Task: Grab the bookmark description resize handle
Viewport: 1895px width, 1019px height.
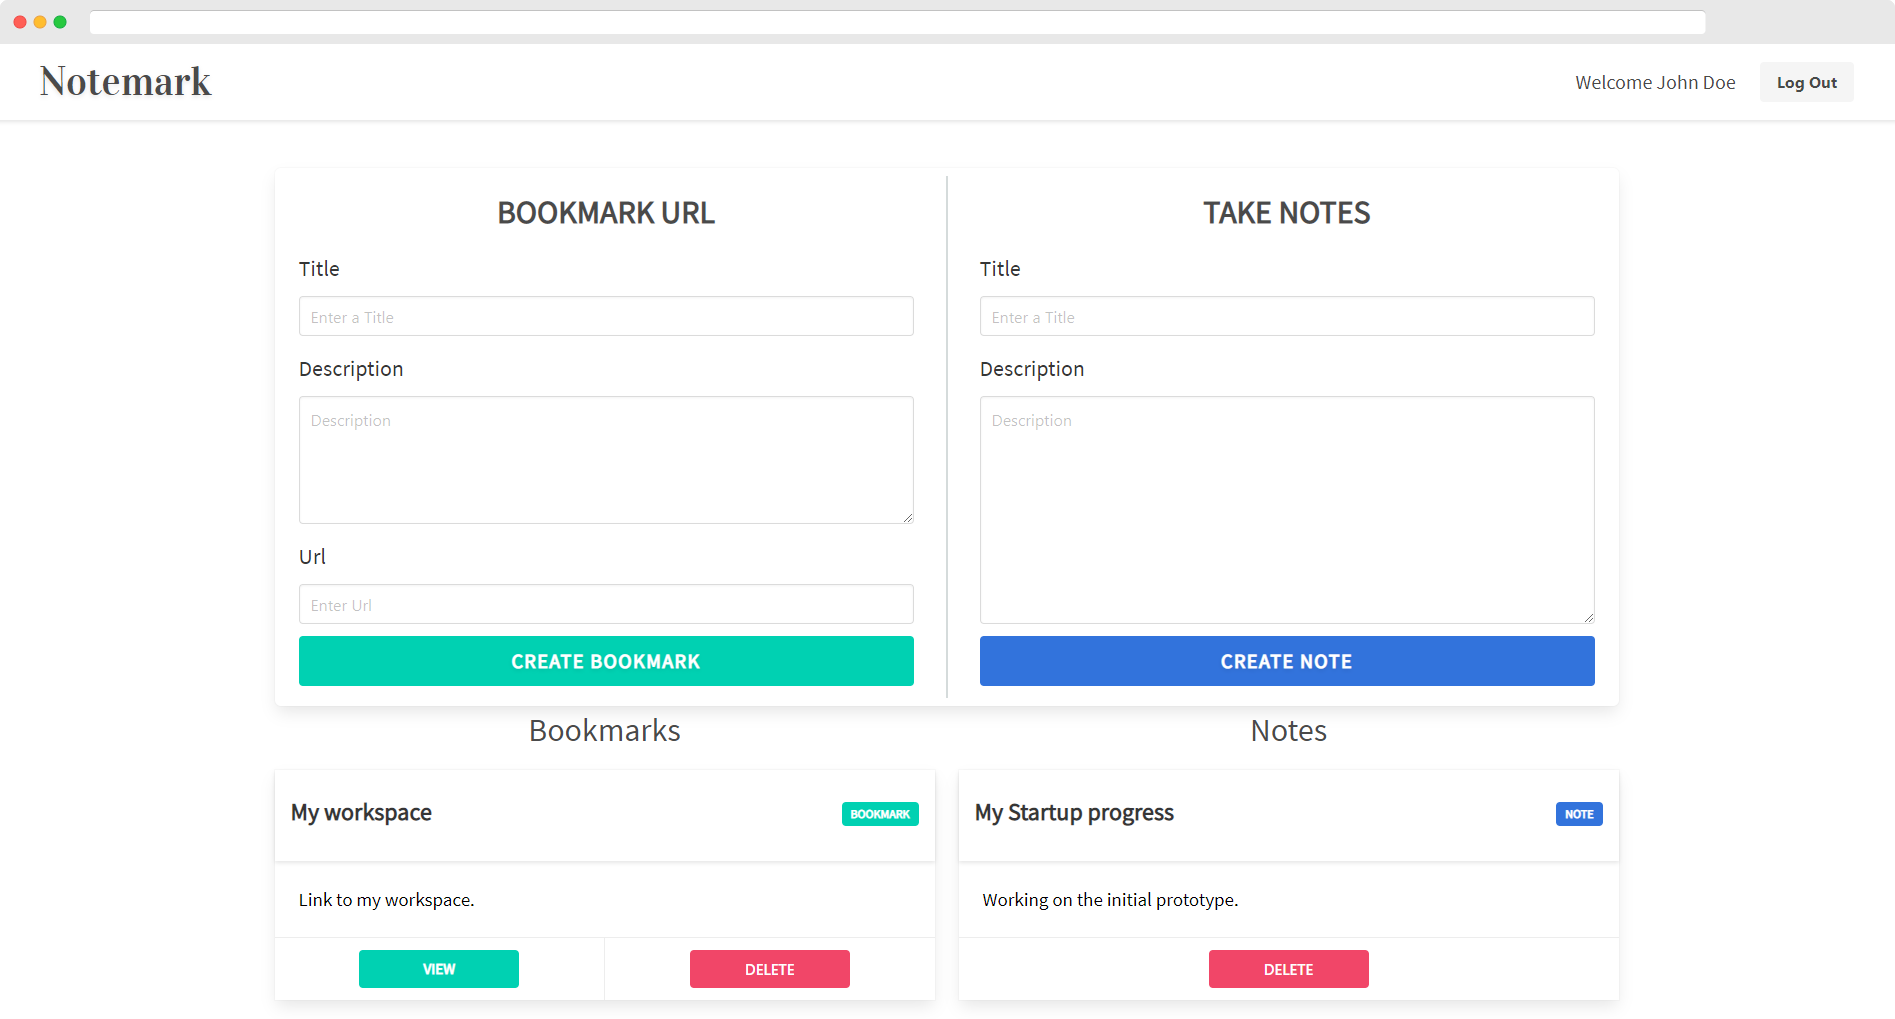Action: click(908, 518)
